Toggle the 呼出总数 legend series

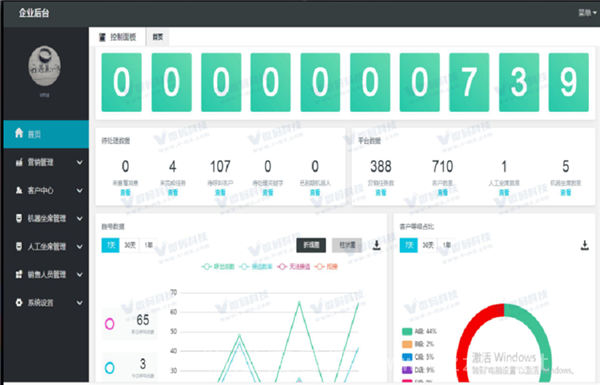point(218,266)
